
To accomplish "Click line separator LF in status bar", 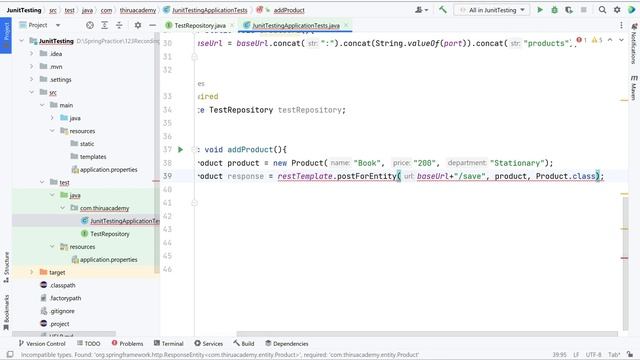I will pos(576,355).
